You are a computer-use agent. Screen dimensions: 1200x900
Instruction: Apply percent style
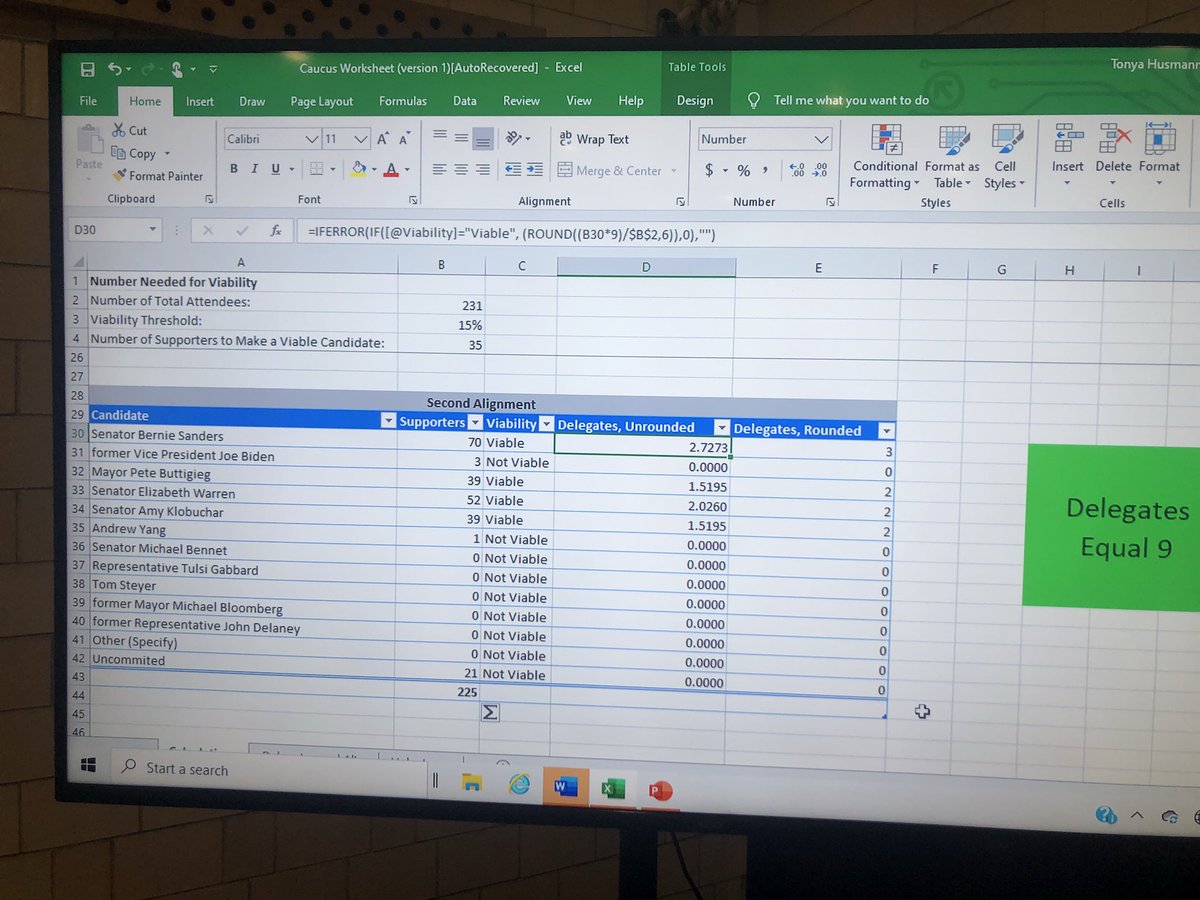coord(744,171)
